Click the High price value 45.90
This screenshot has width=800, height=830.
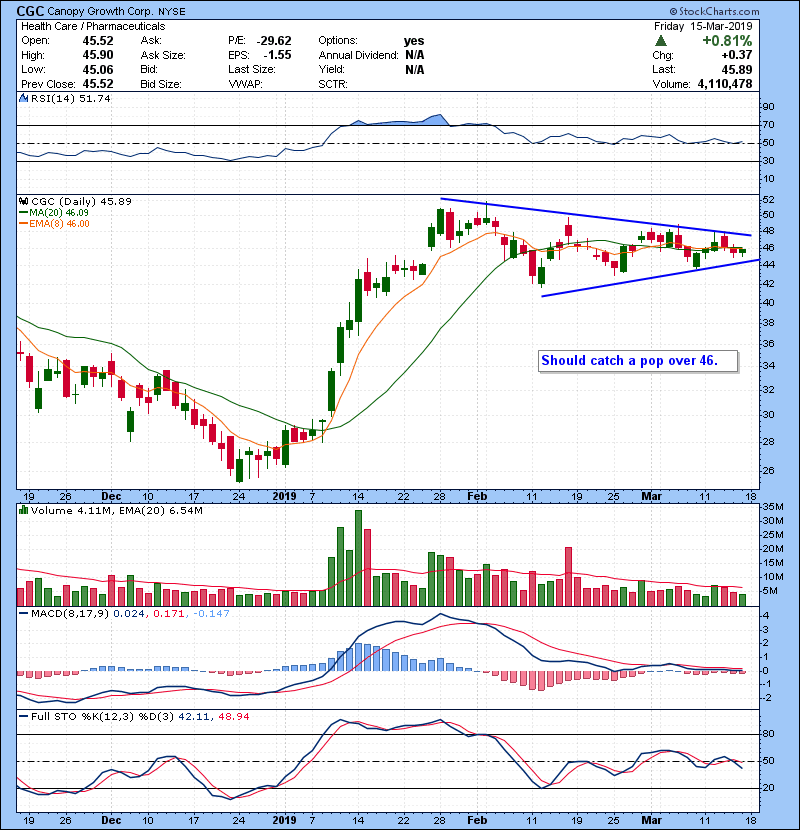point(98,55)
